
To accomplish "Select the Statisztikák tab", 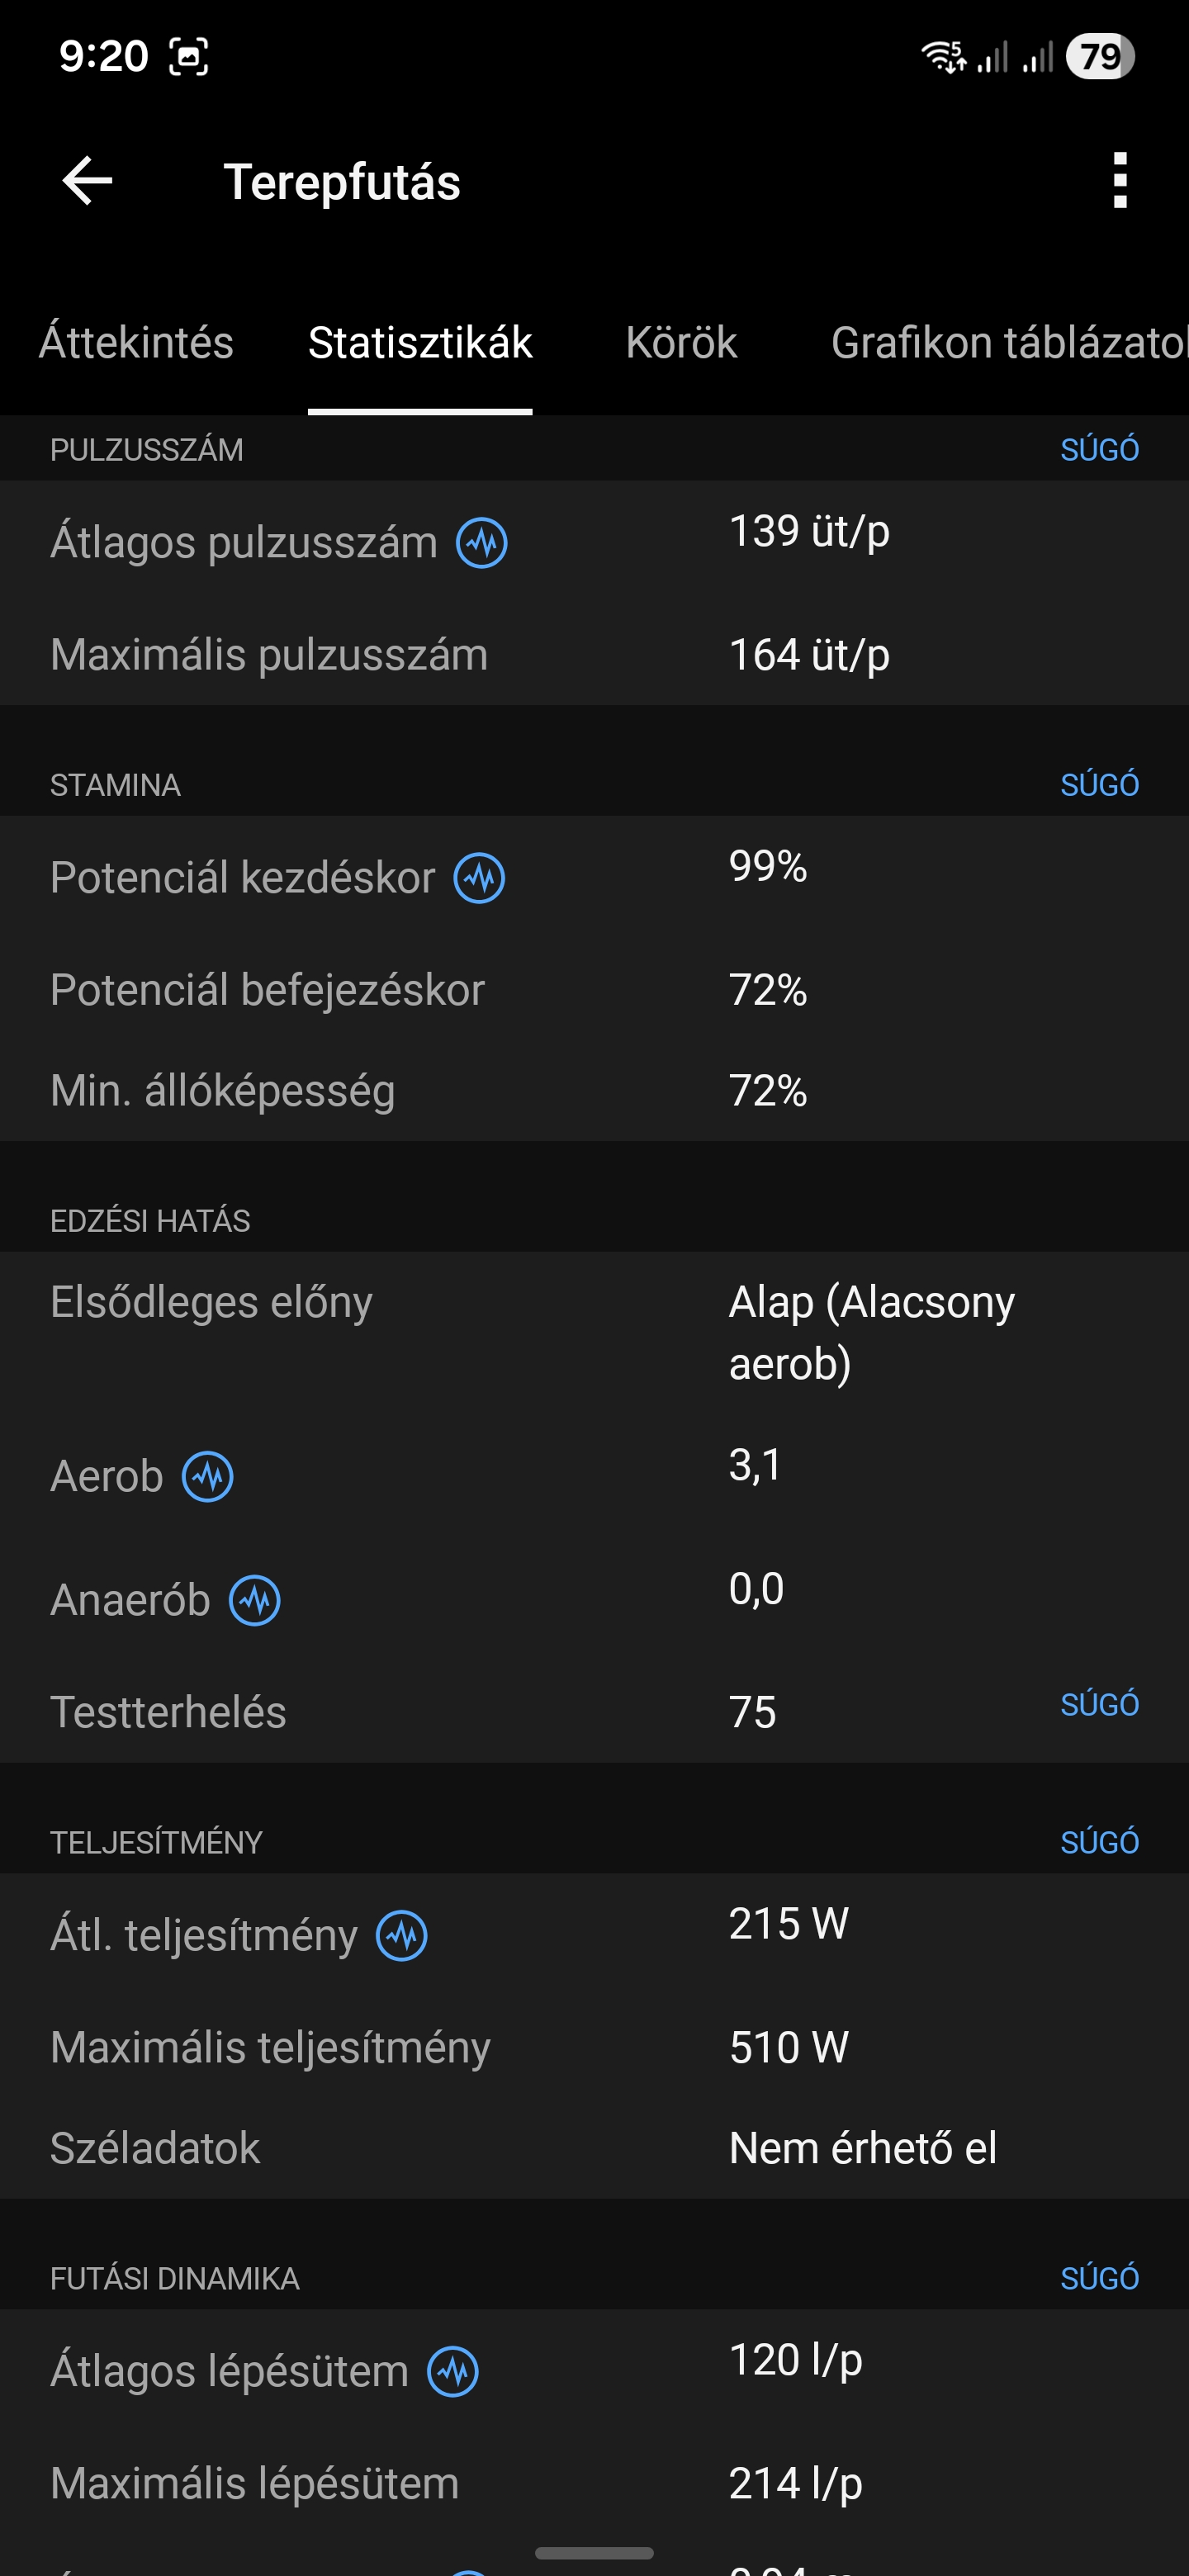I will pyautogui.click(x=420, y=343).
